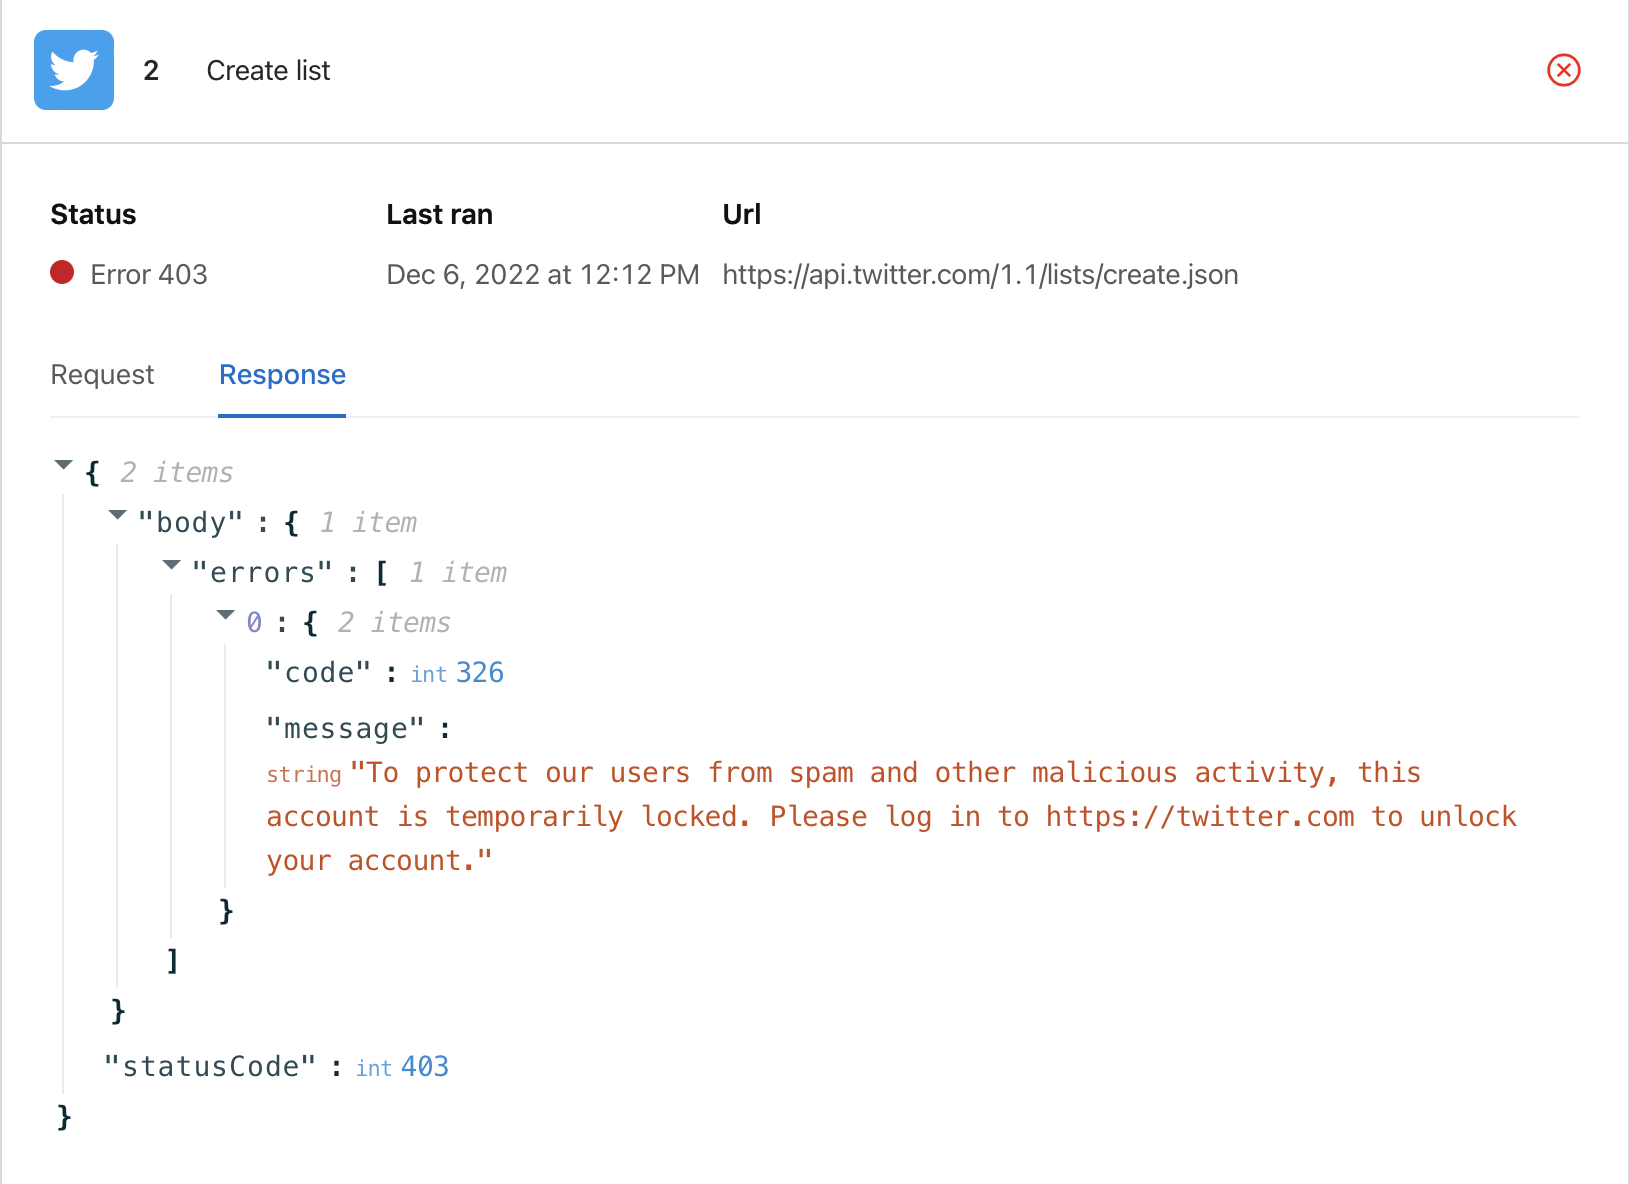Click the api.twitter.com lists create URL

click(980, 275)
